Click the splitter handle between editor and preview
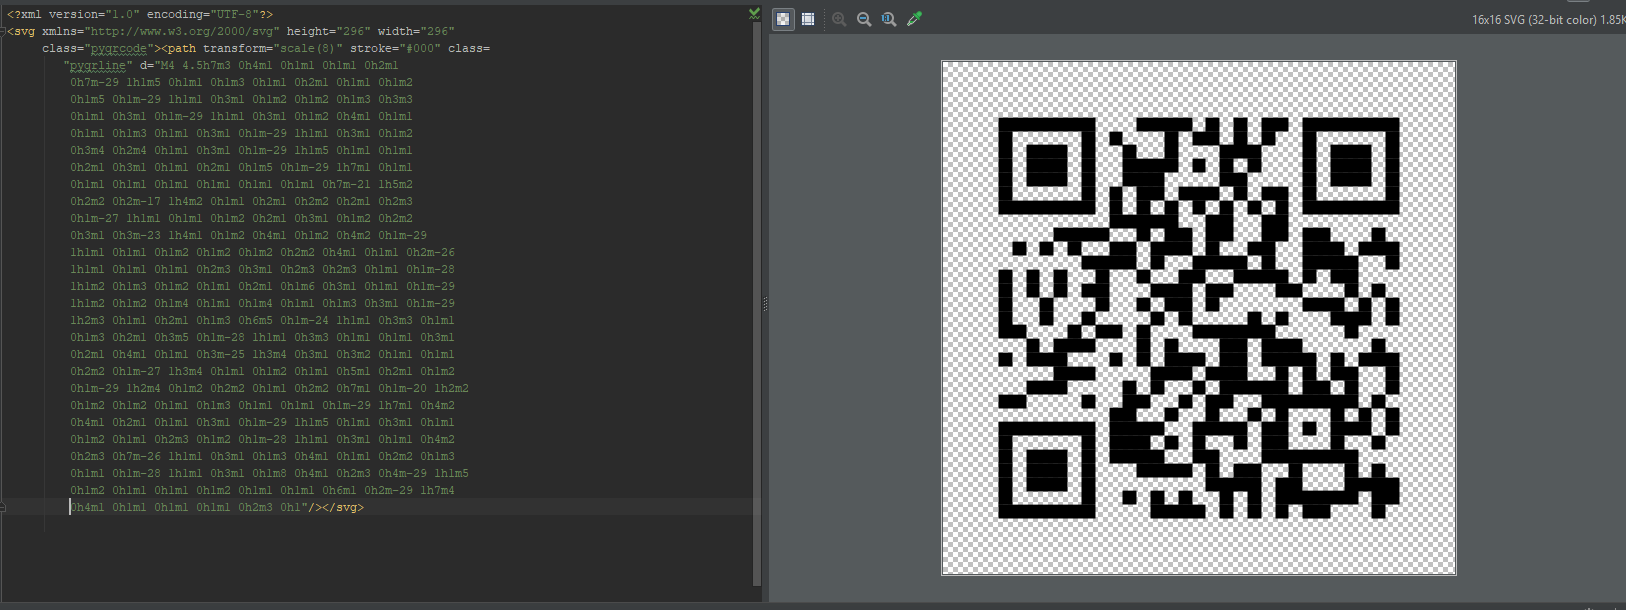Viewport: 1626px width, 610px height. point(765,304)
